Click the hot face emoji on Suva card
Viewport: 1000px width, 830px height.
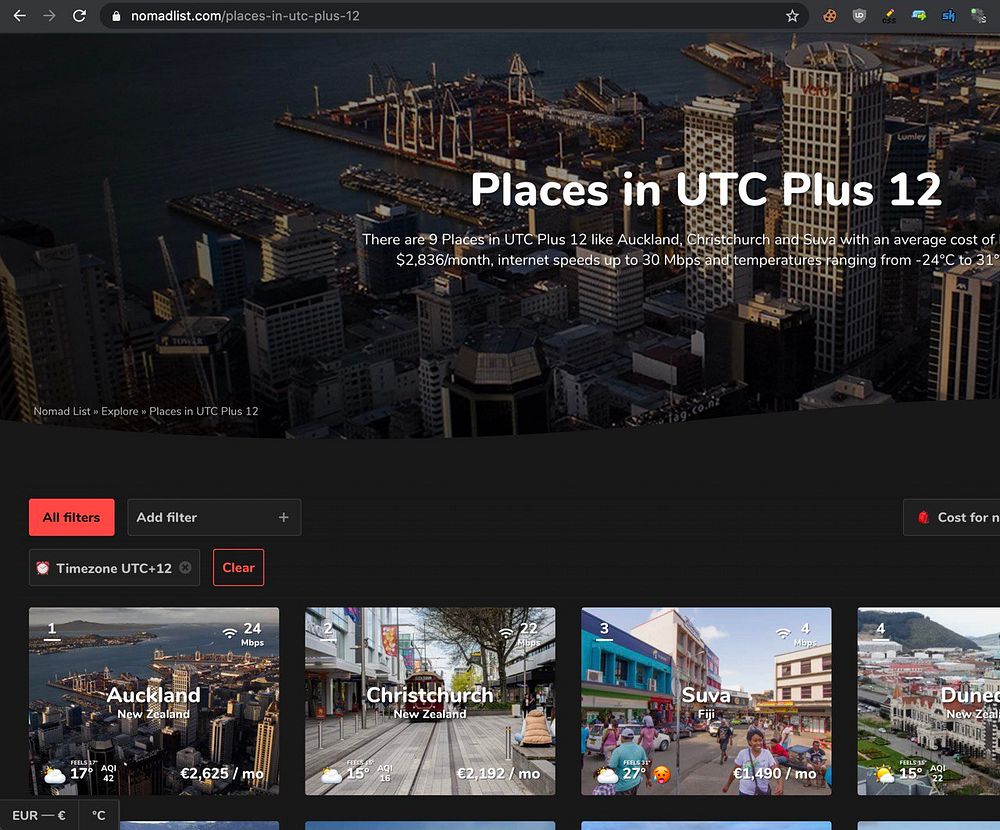[x=662, y=774]
